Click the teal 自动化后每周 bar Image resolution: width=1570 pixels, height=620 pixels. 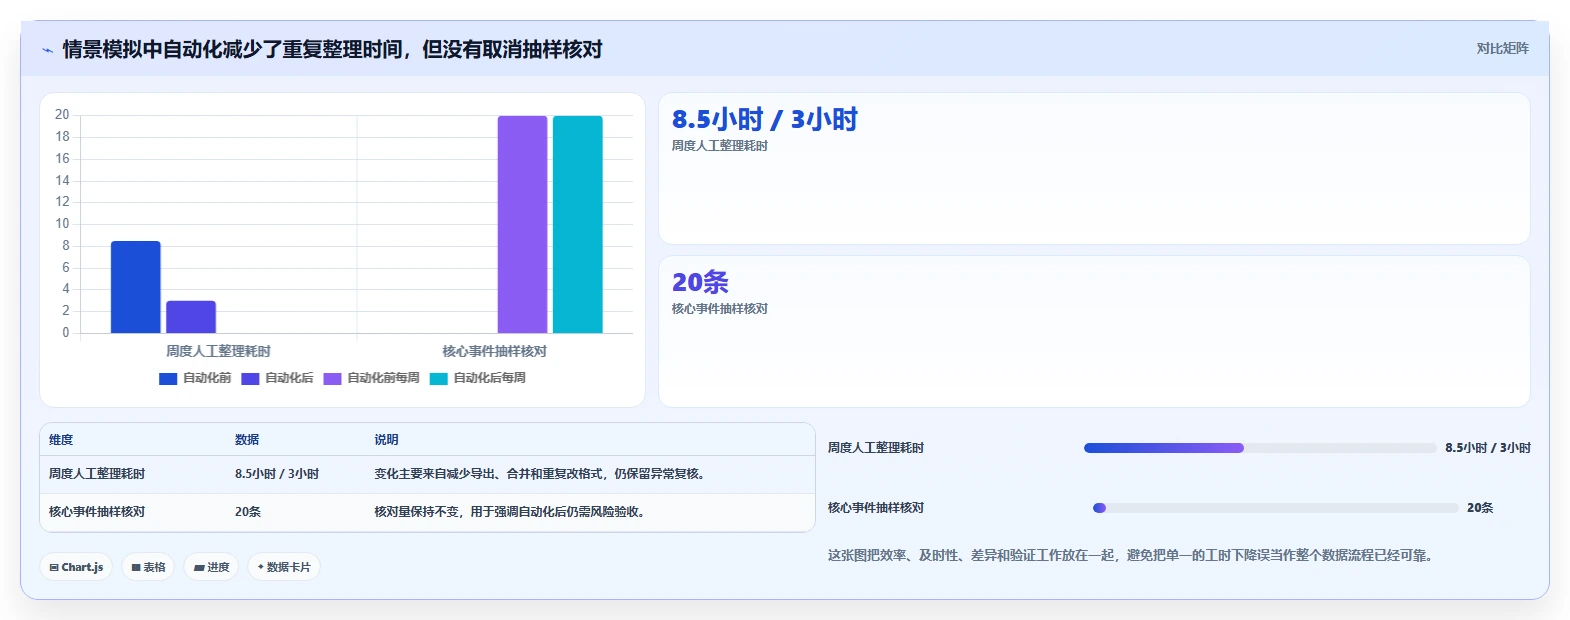pyautogui.click(x=578, y=225)
